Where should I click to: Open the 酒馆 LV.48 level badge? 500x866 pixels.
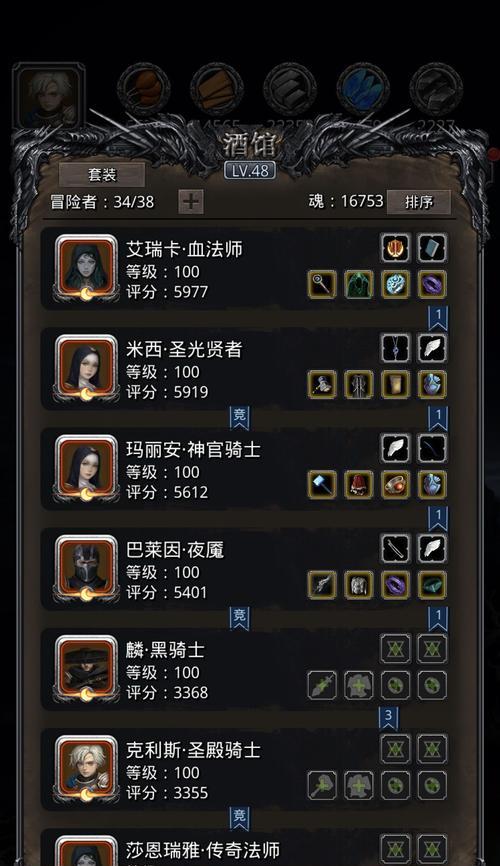pos(250,171)
